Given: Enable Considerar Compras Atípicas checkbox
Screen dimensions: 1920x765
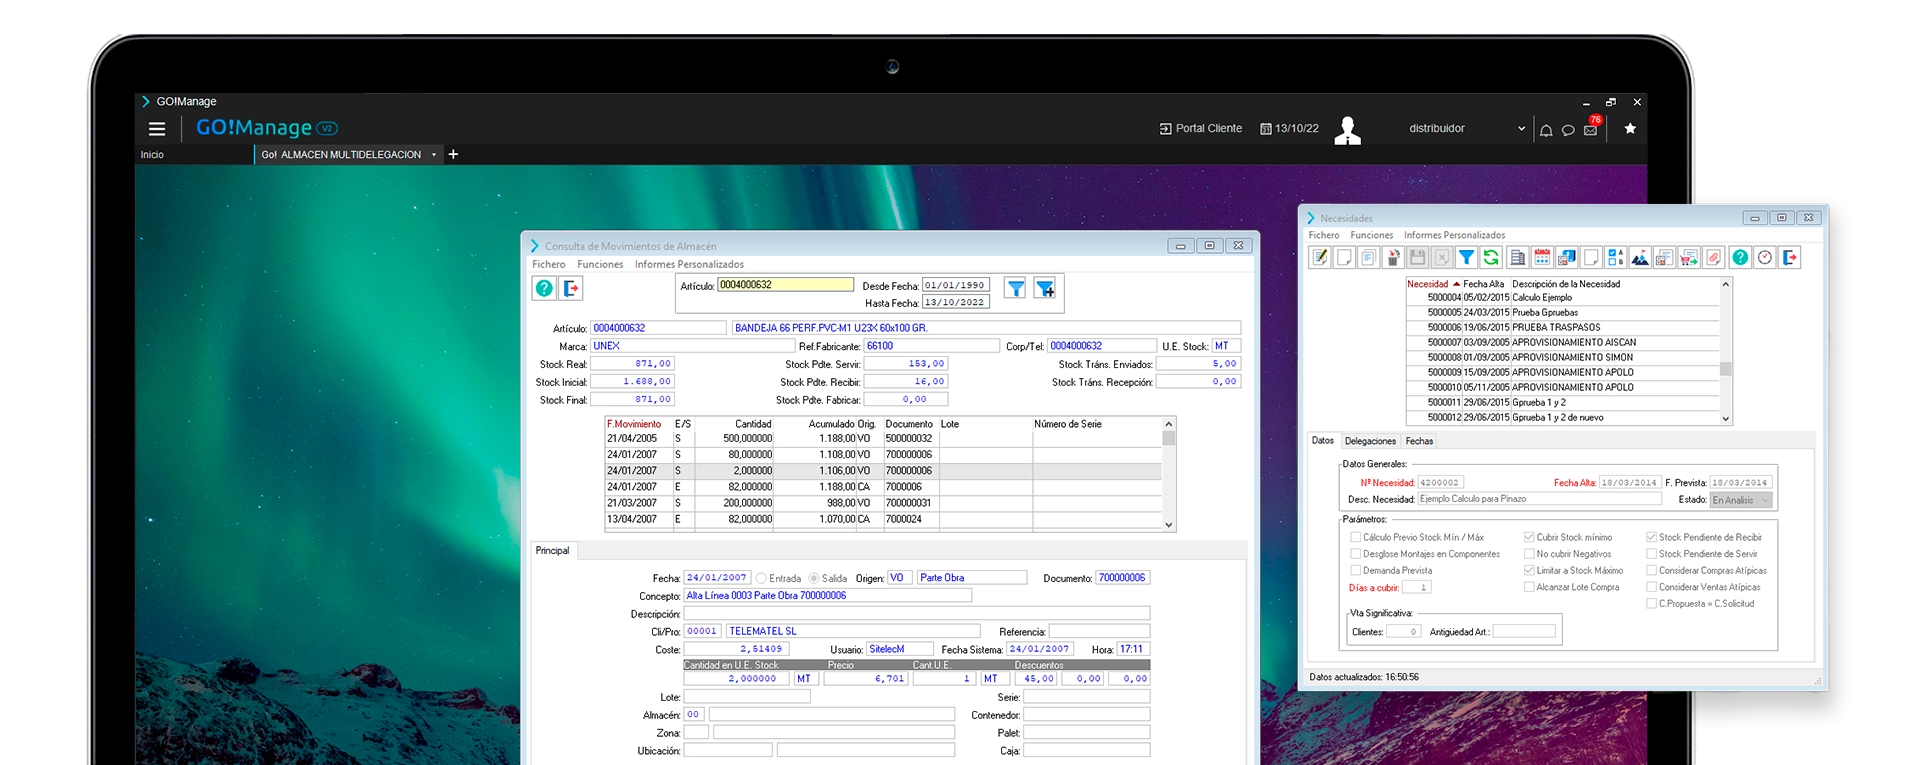Looking at the screenshot, I should [1652, 571].
